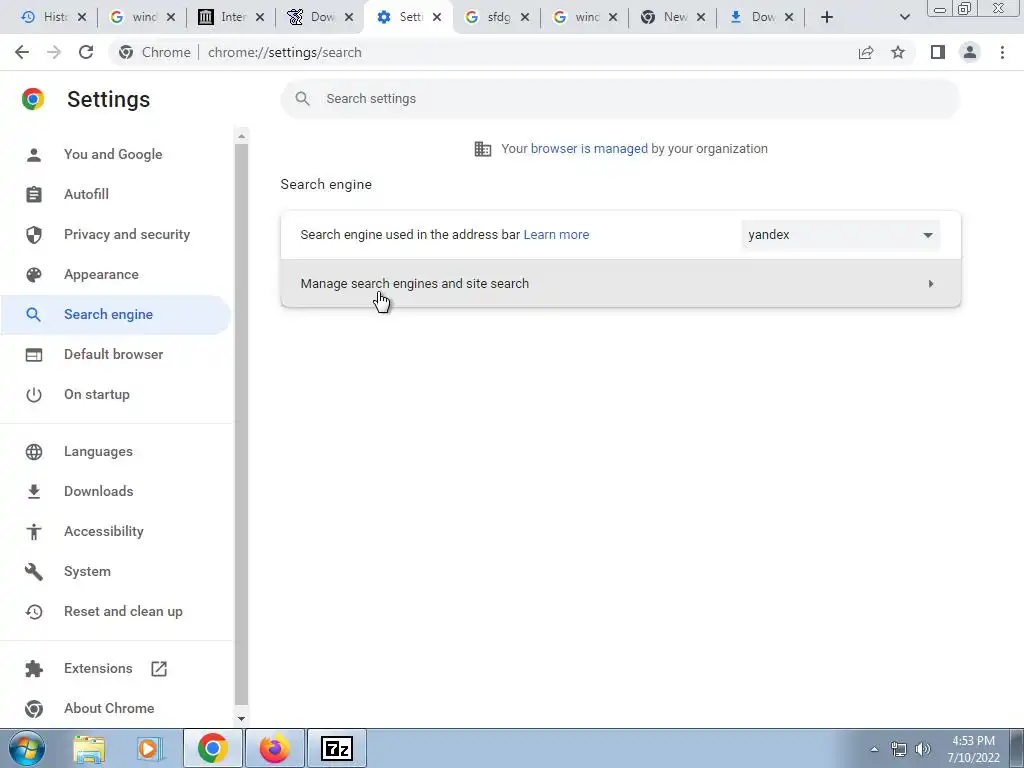Open the Learn more link
The height and width of the screenshot is (768, 1024).
click(556, 234)
